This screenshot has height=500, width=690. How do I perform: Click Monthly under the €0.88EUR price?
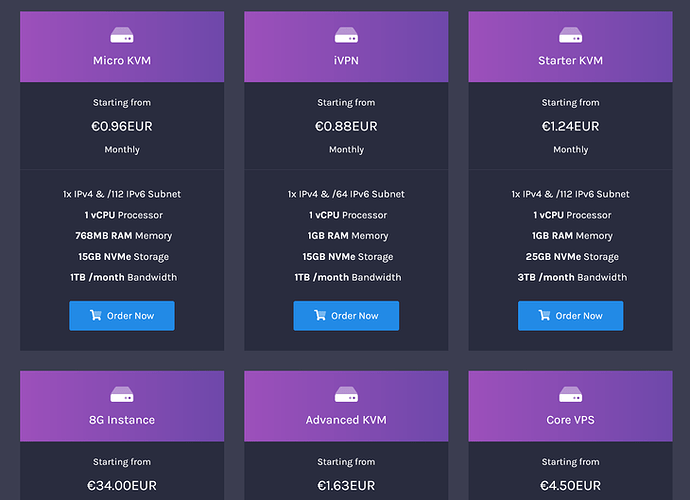click(x=346, y=150)
